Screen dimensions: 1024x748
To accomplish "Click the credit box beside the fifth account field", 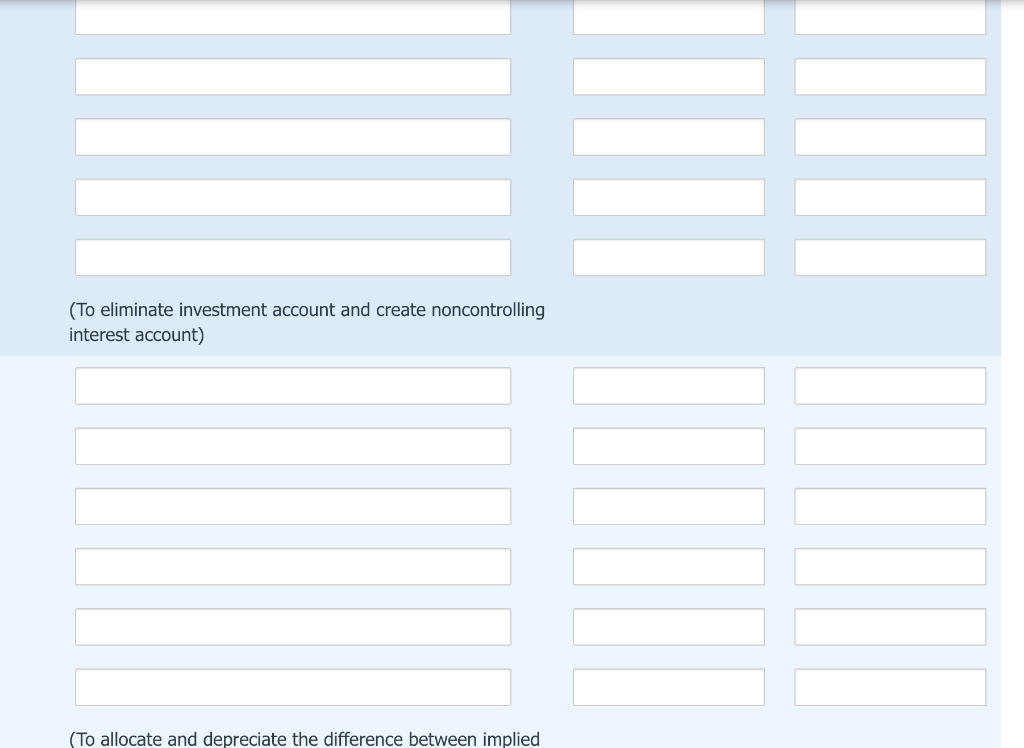I will pyautogui.click(x=889, y=257).
